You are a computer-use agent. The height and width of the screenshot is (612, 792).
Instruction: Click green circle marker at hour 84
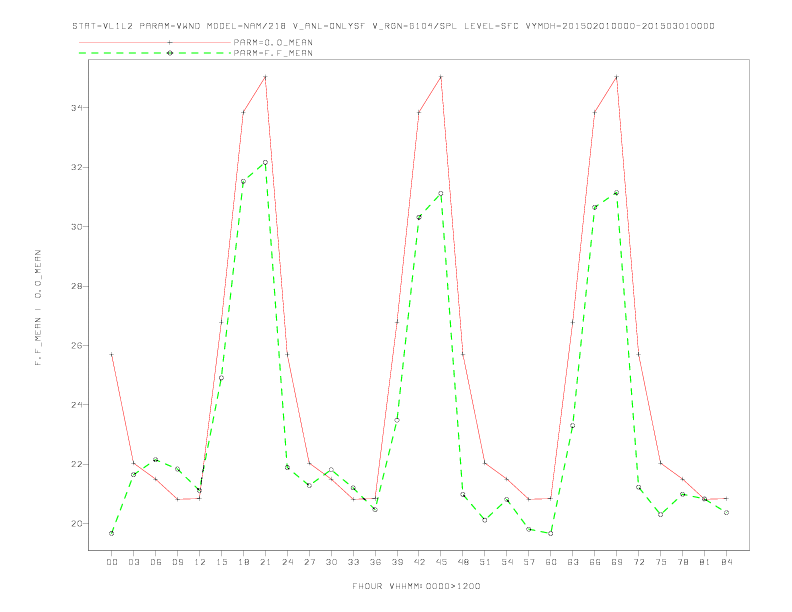coord(727,513)
